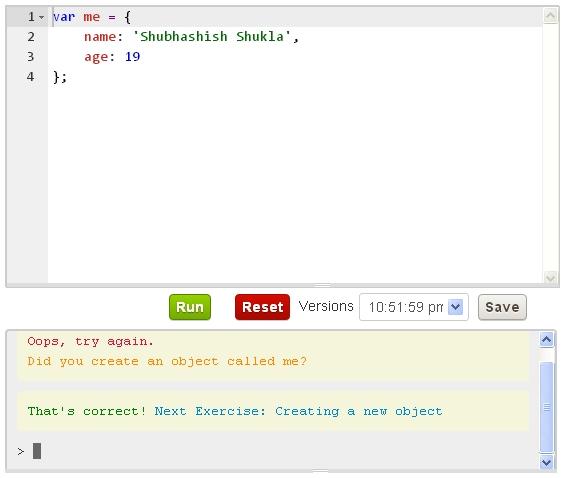This screenshot has width=566, height=478.
Task: Click the console scroll down arrow
Action: [x=547, y=462]
